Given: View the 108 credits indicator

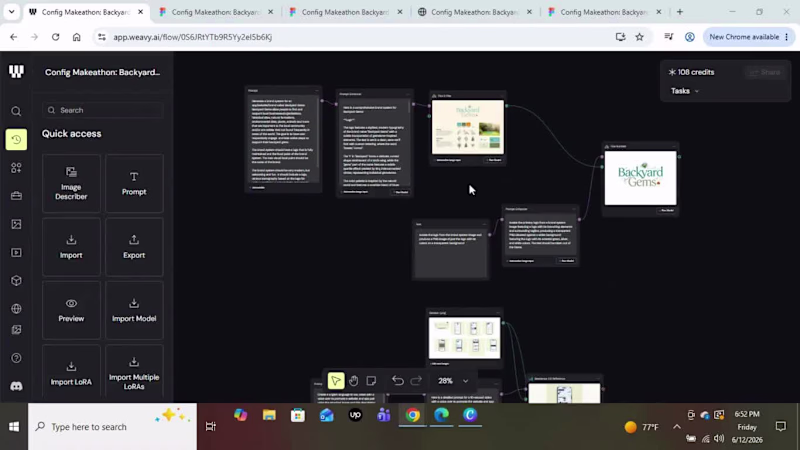Looking at the screenshot, I should pos(691,72).
